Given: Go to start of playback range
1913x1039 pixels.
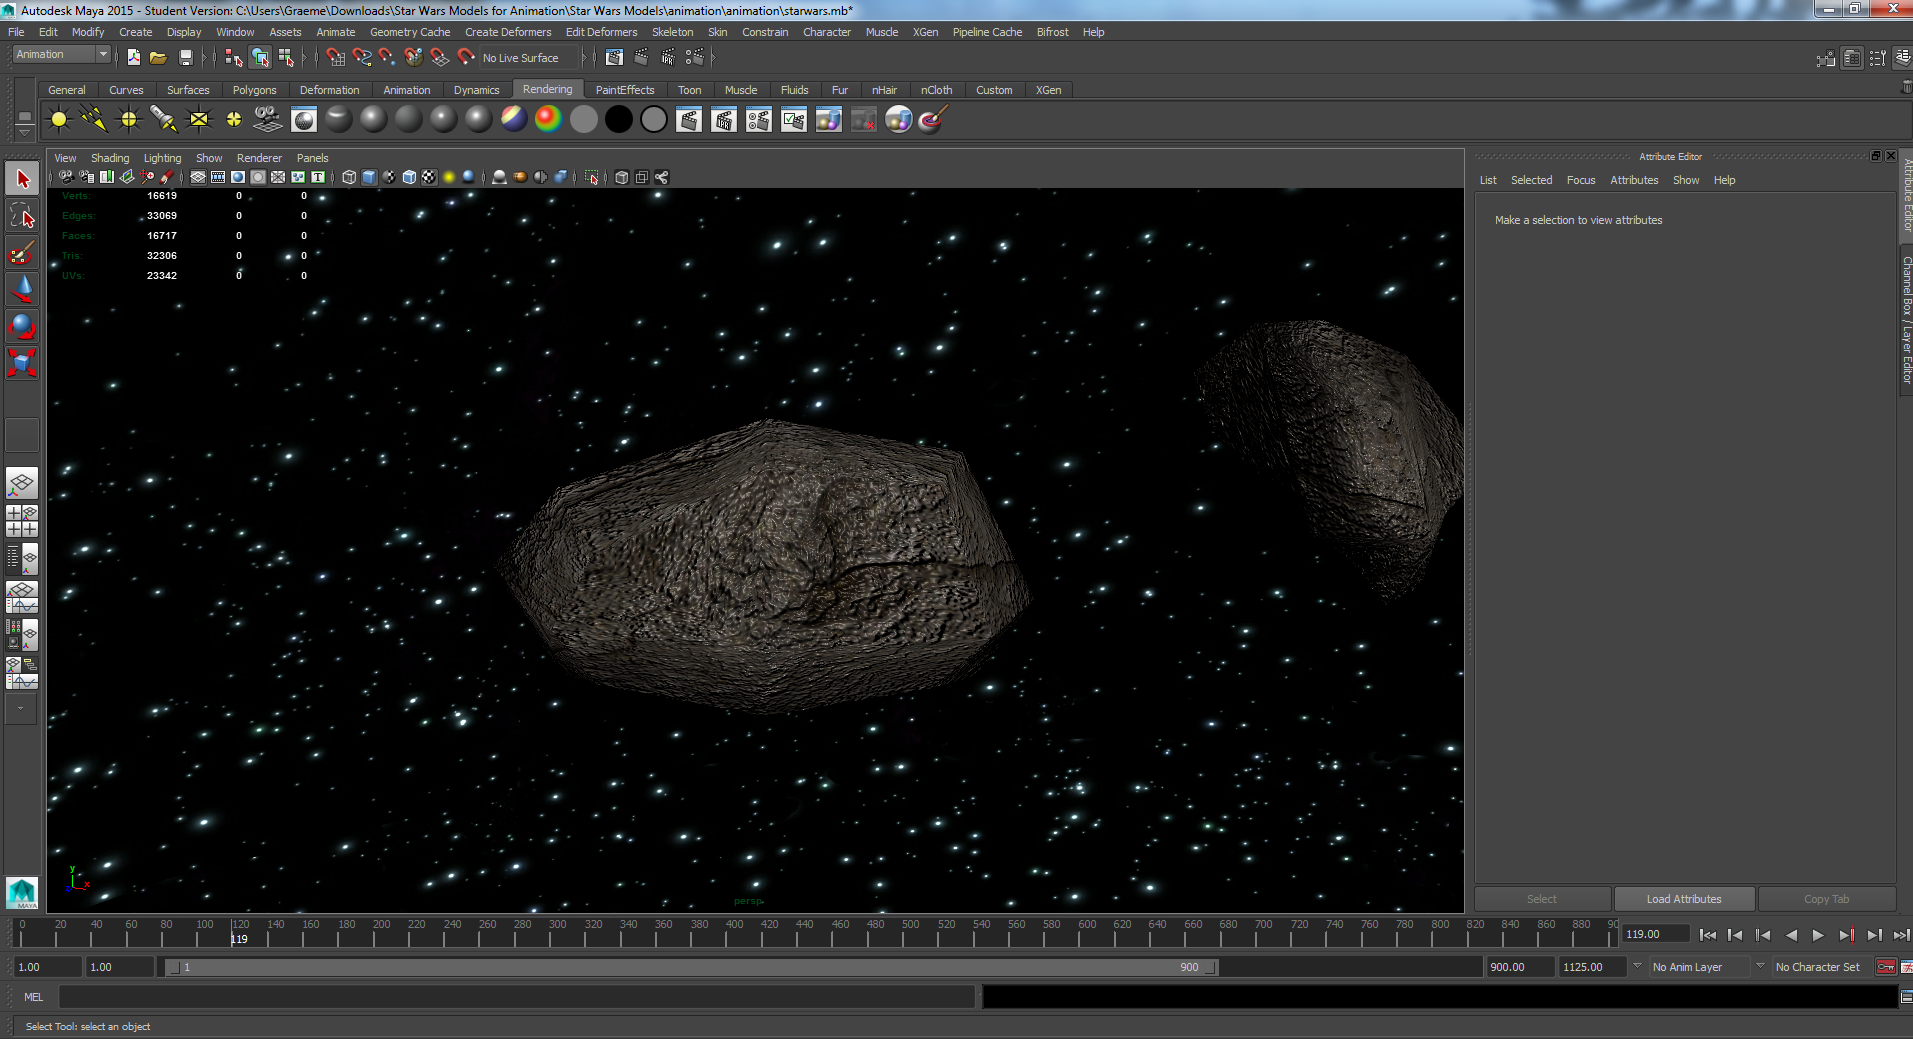Looking at the screenshot, I should [1708, 935].
